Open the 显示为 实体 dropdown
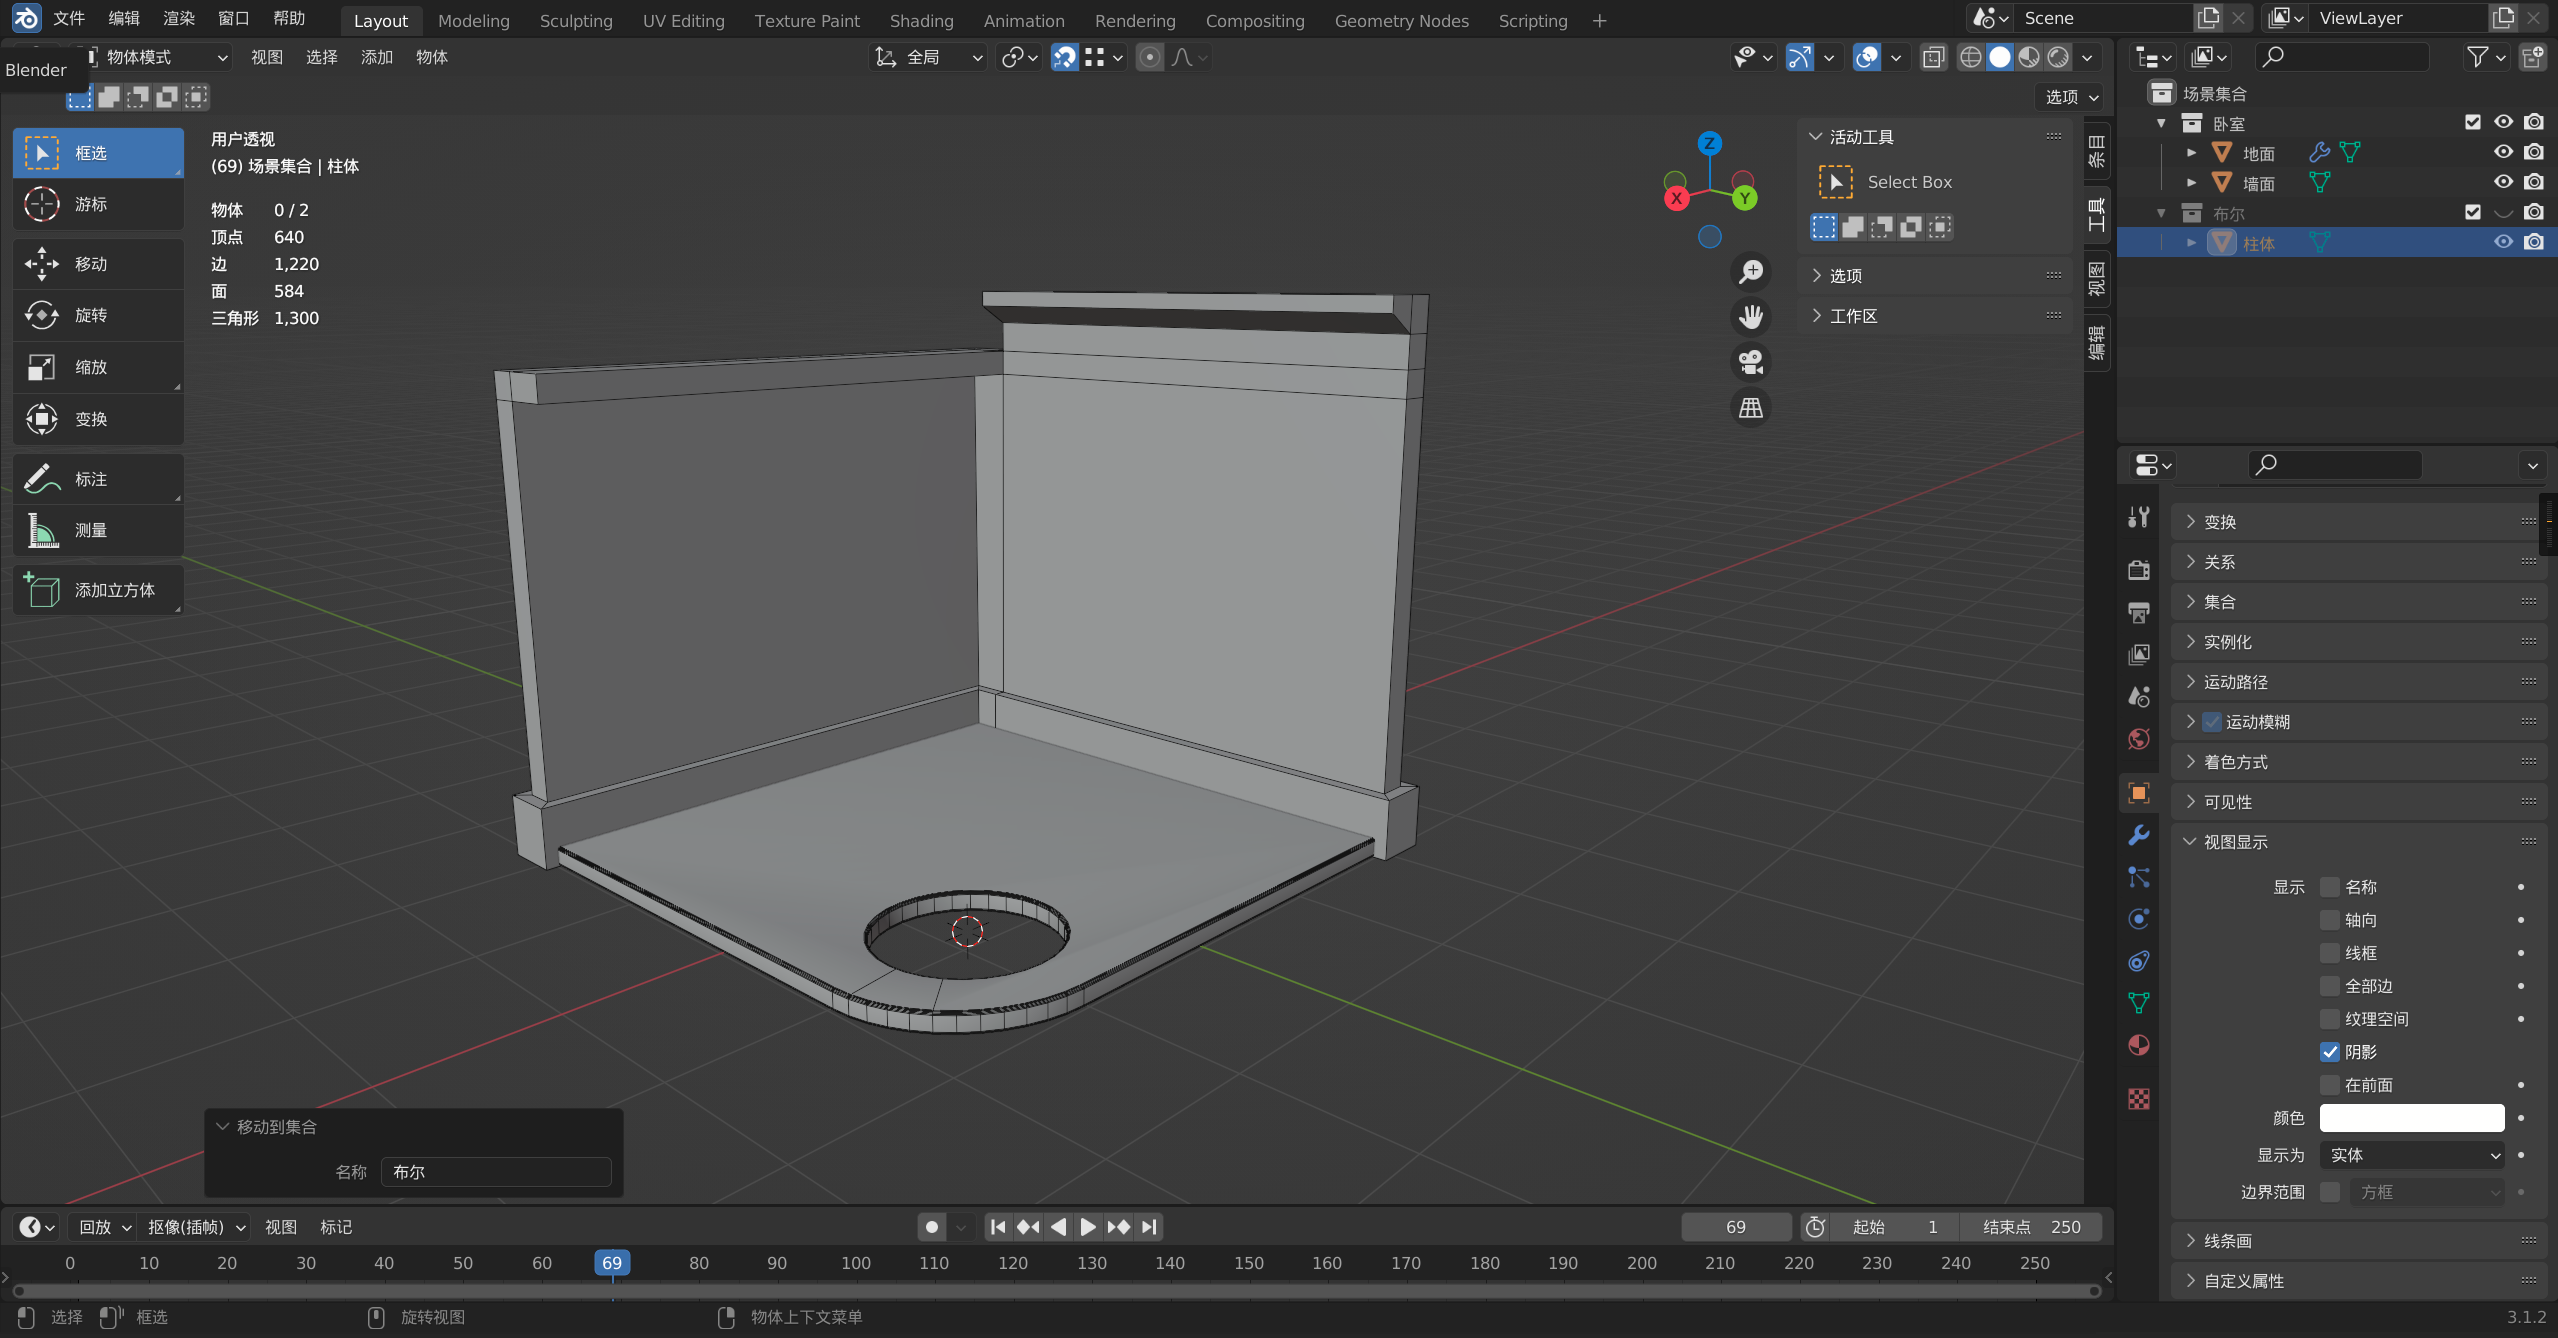 click(x=2411, y=1155)
